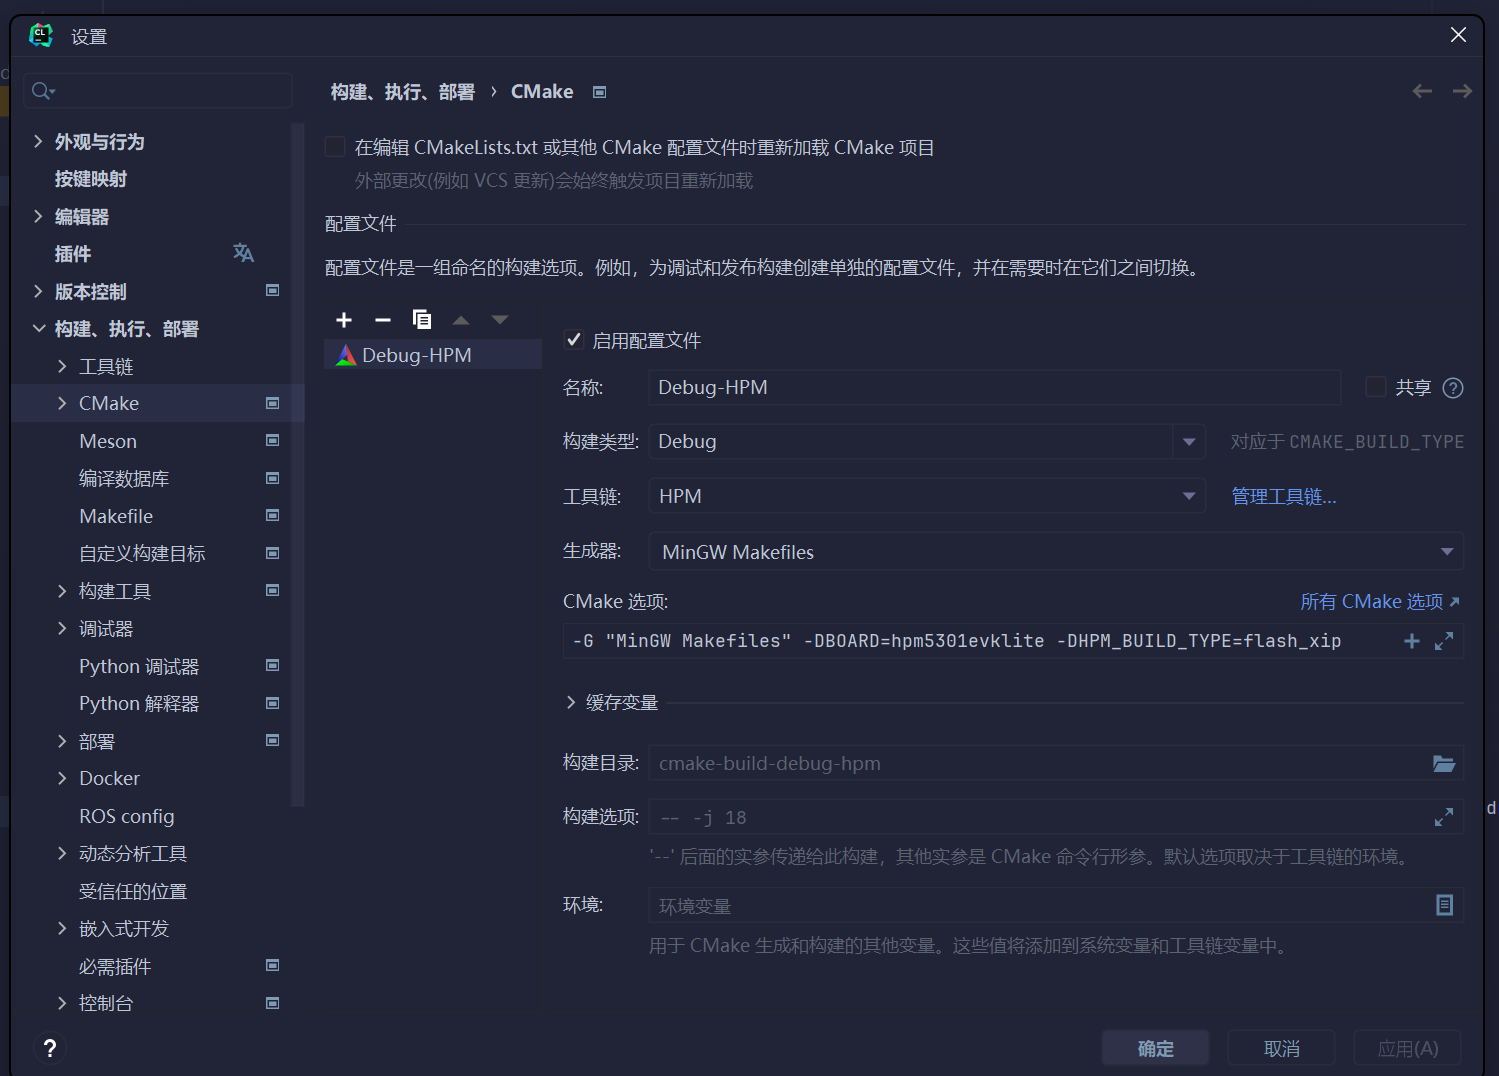Click the translate icon next to 插件
1499x1076 pixels.
[243, 253]
